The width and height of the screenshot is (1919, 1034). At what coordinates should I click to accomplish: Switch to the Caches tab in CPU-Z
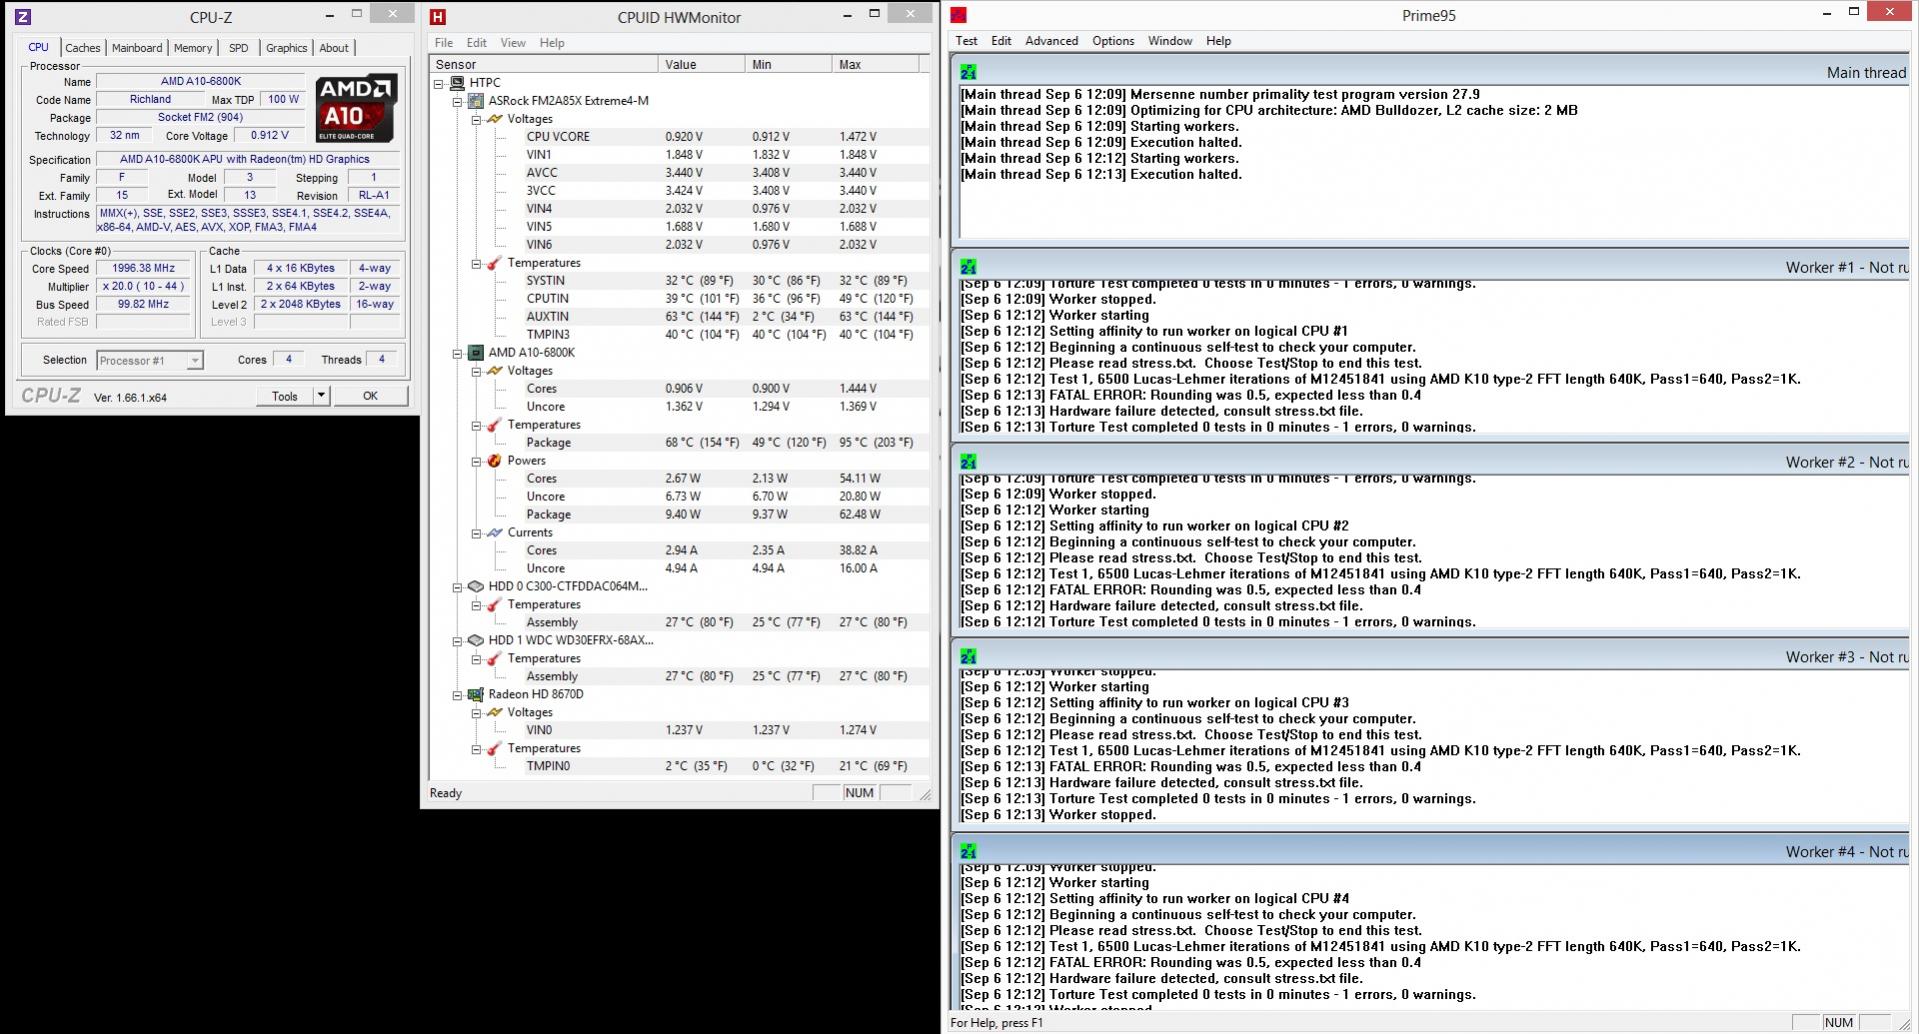[83, 48]
